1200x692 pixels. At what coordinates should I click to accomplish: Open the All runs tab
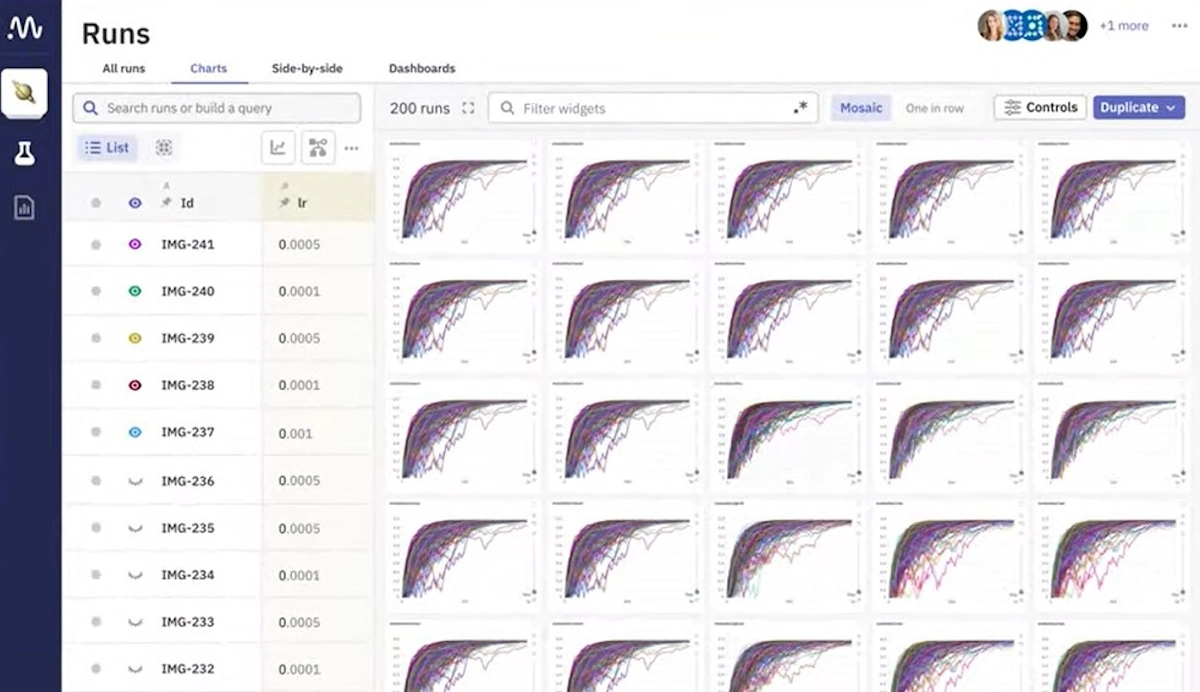point(124,68)
